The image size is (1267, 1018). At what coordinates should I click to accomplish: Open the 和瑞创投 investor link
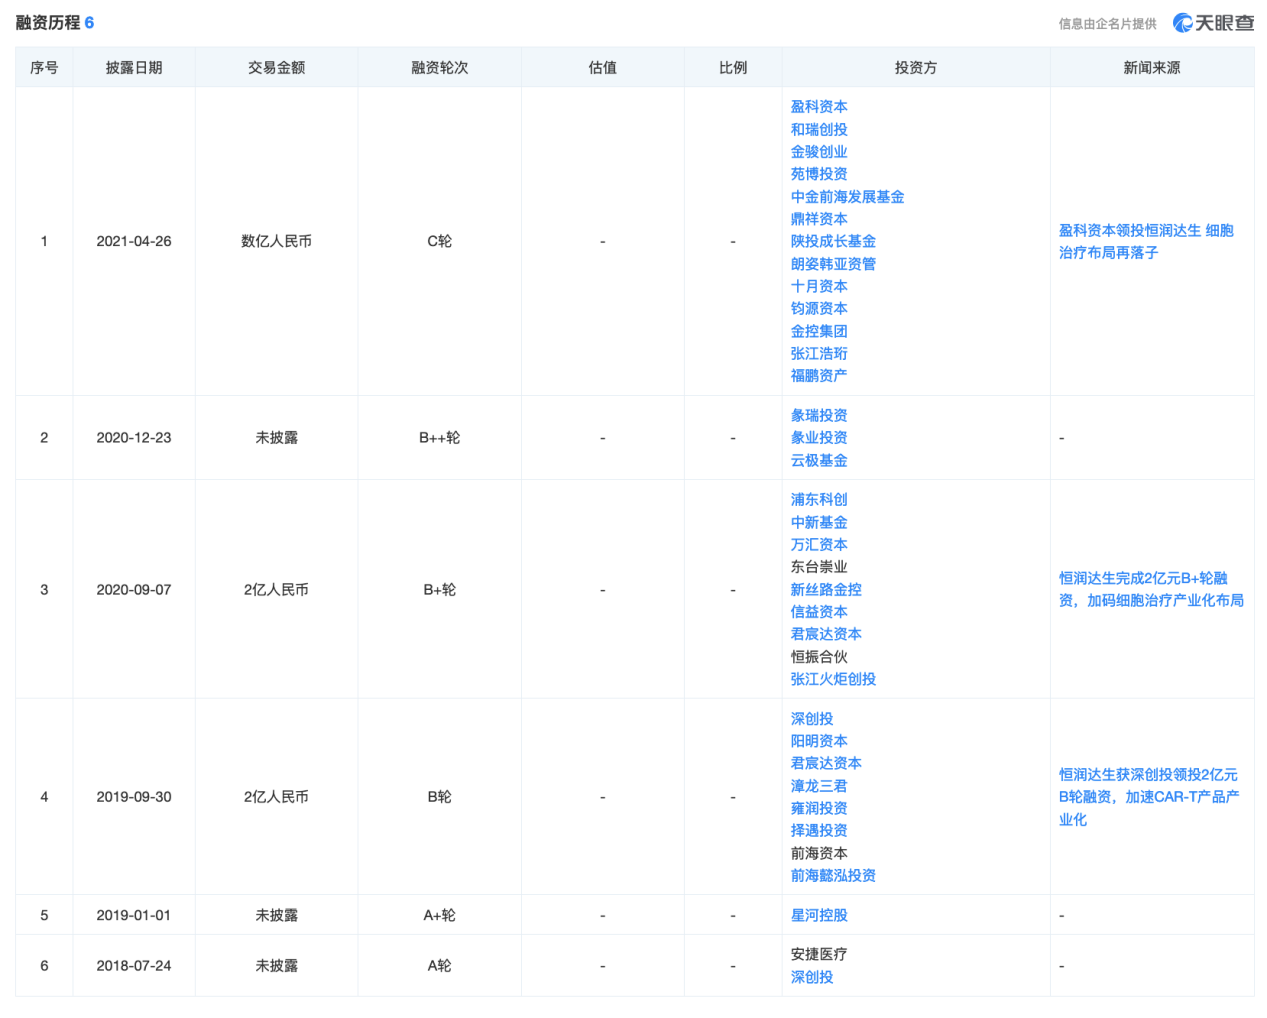pyautogui.click(x=819, y=130)
